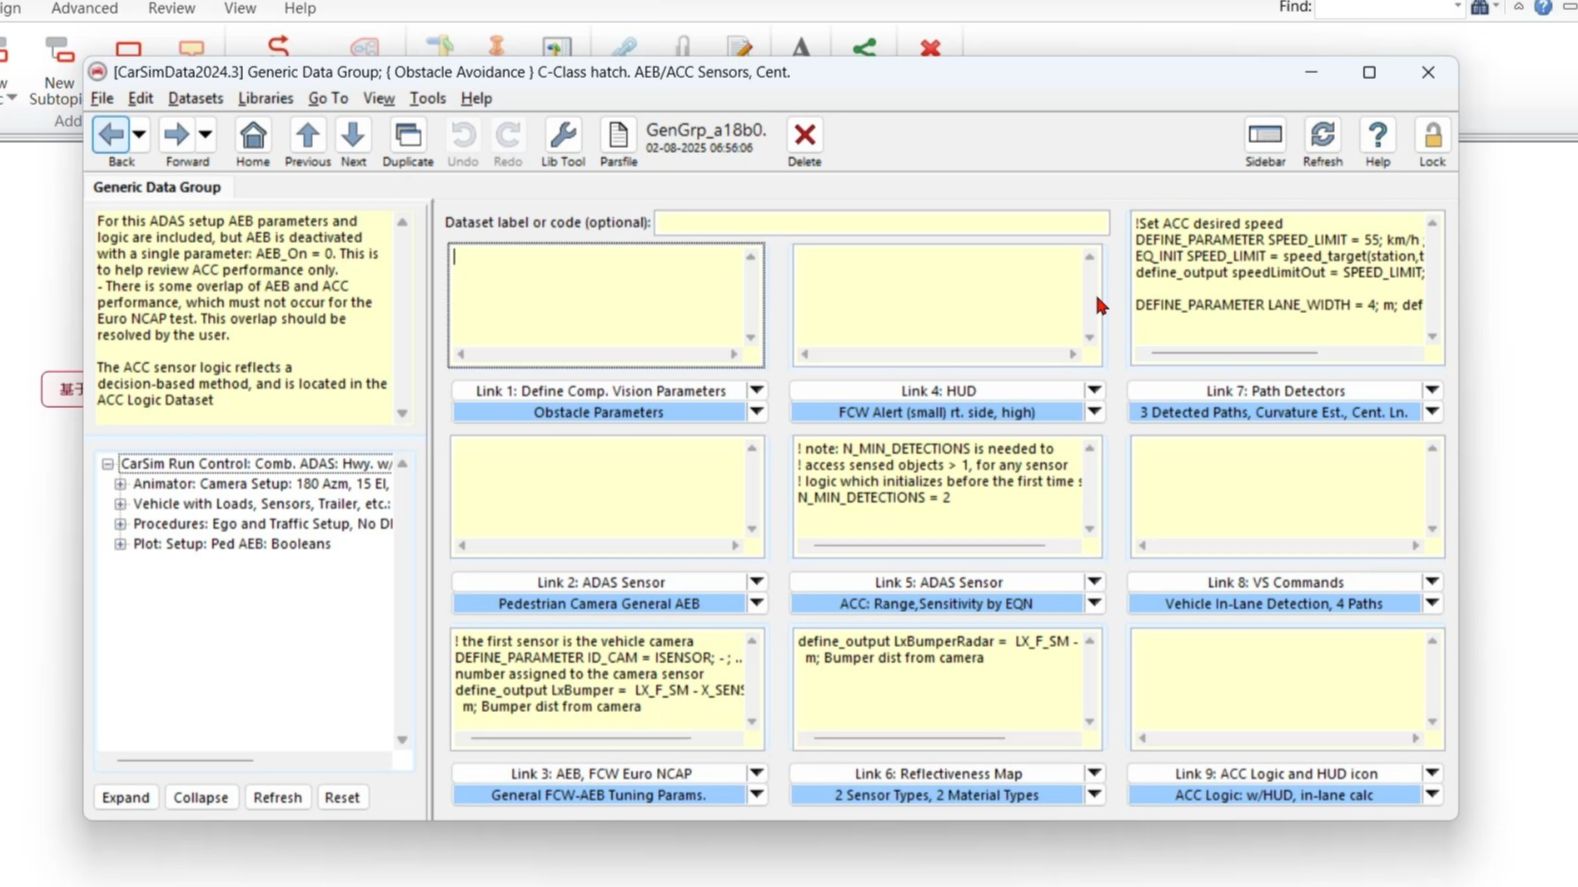Open Pedestrian Camera General AEB dataset link
Viewport: 1578px width, 887px height.
pyautogui.click(x=599, y=603)
